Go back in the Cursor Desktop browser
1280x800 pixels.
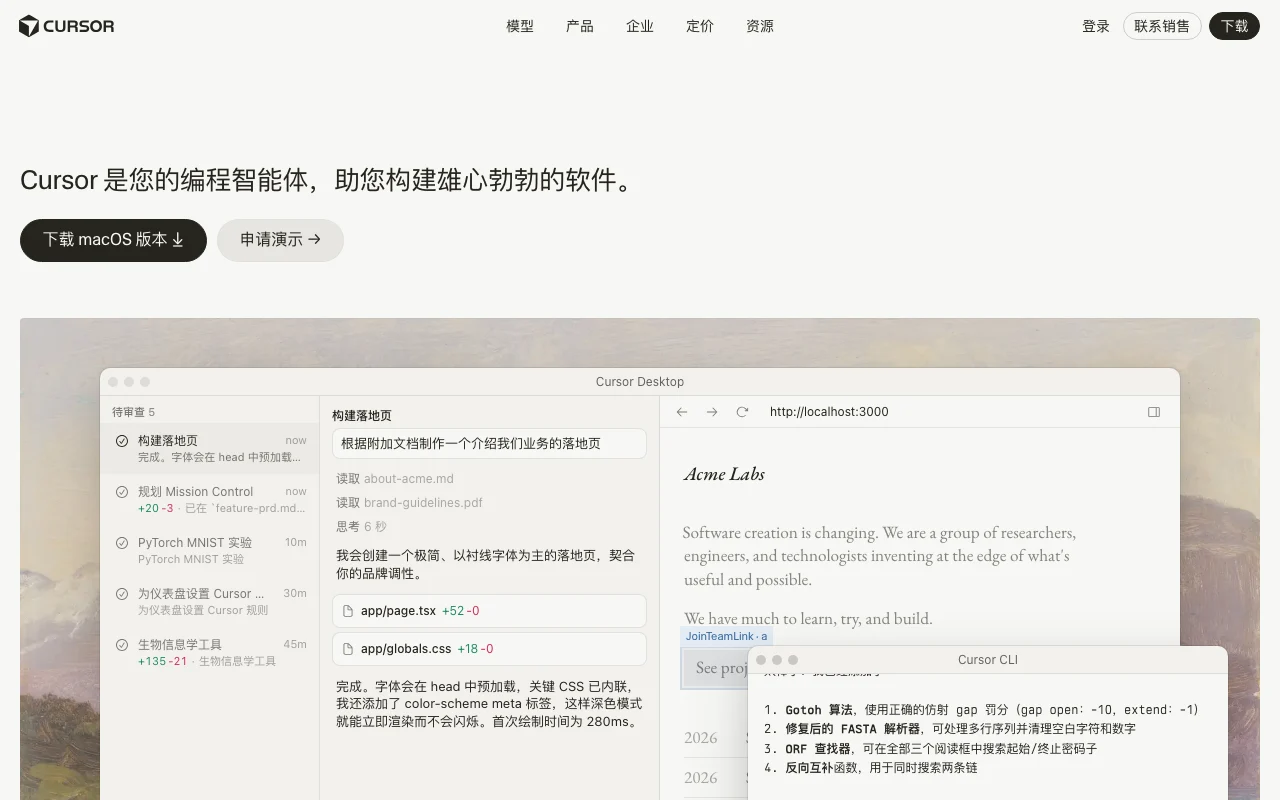point(682,412)
